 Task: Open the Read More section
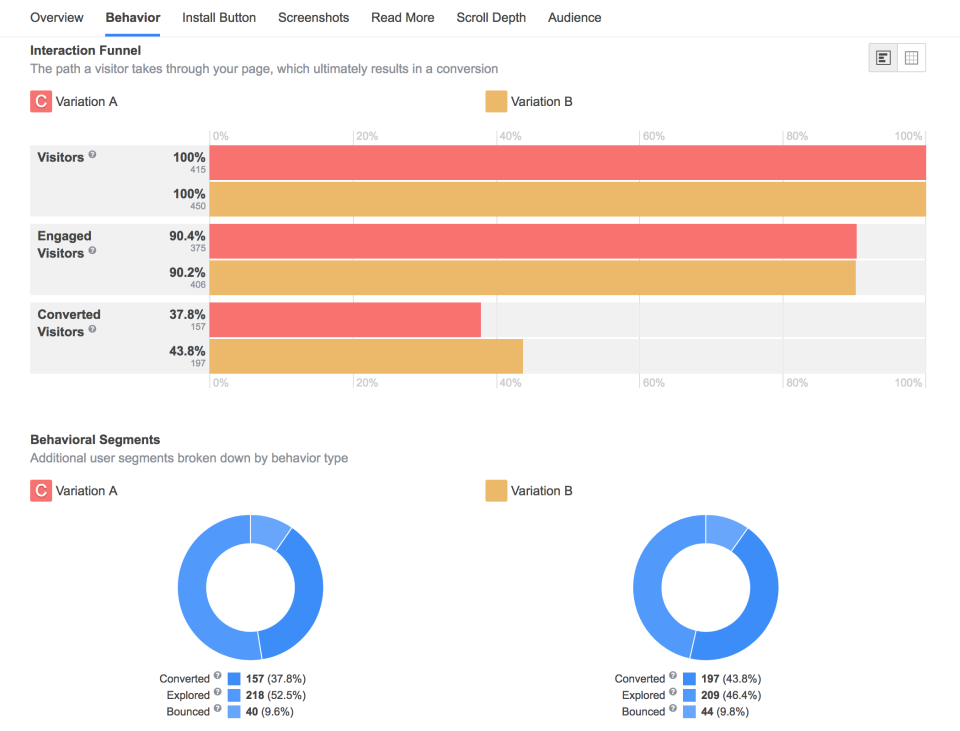[x=402, y=17]
